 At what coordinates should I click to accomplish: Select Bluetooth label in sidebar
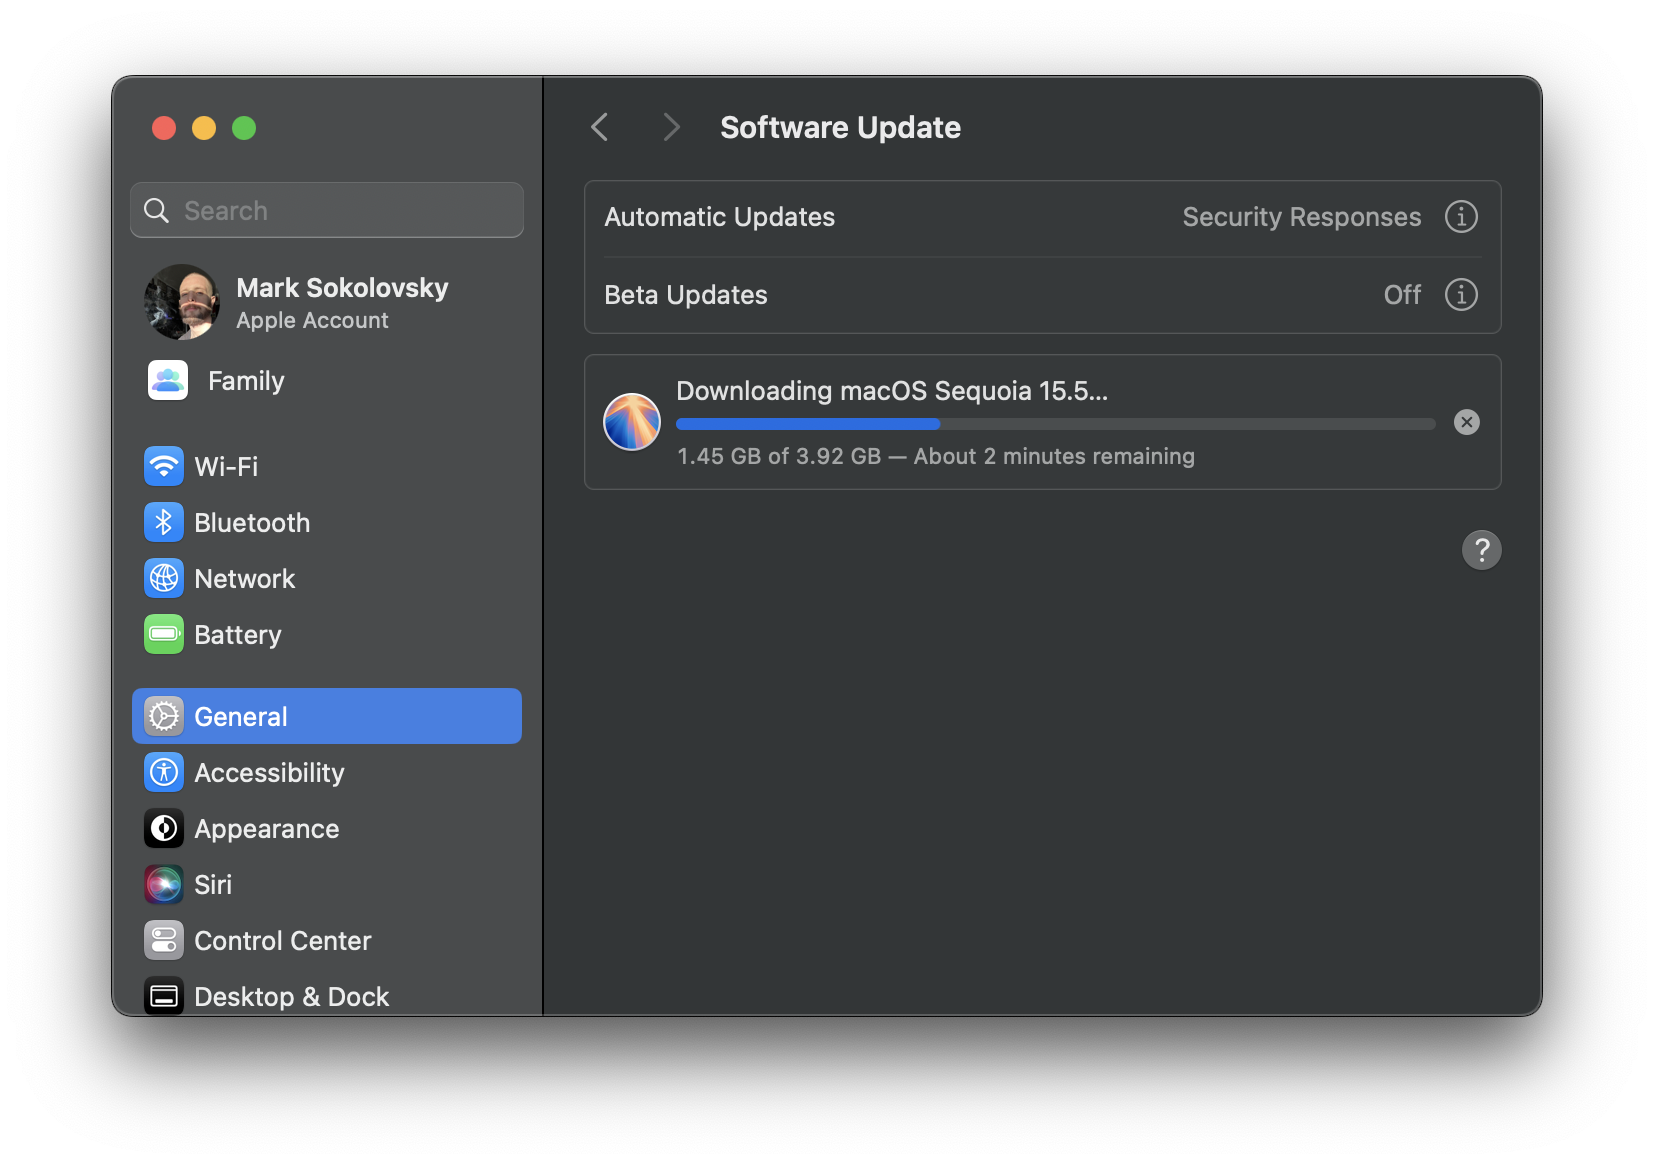pyautogui.click(x=252, y=523)
